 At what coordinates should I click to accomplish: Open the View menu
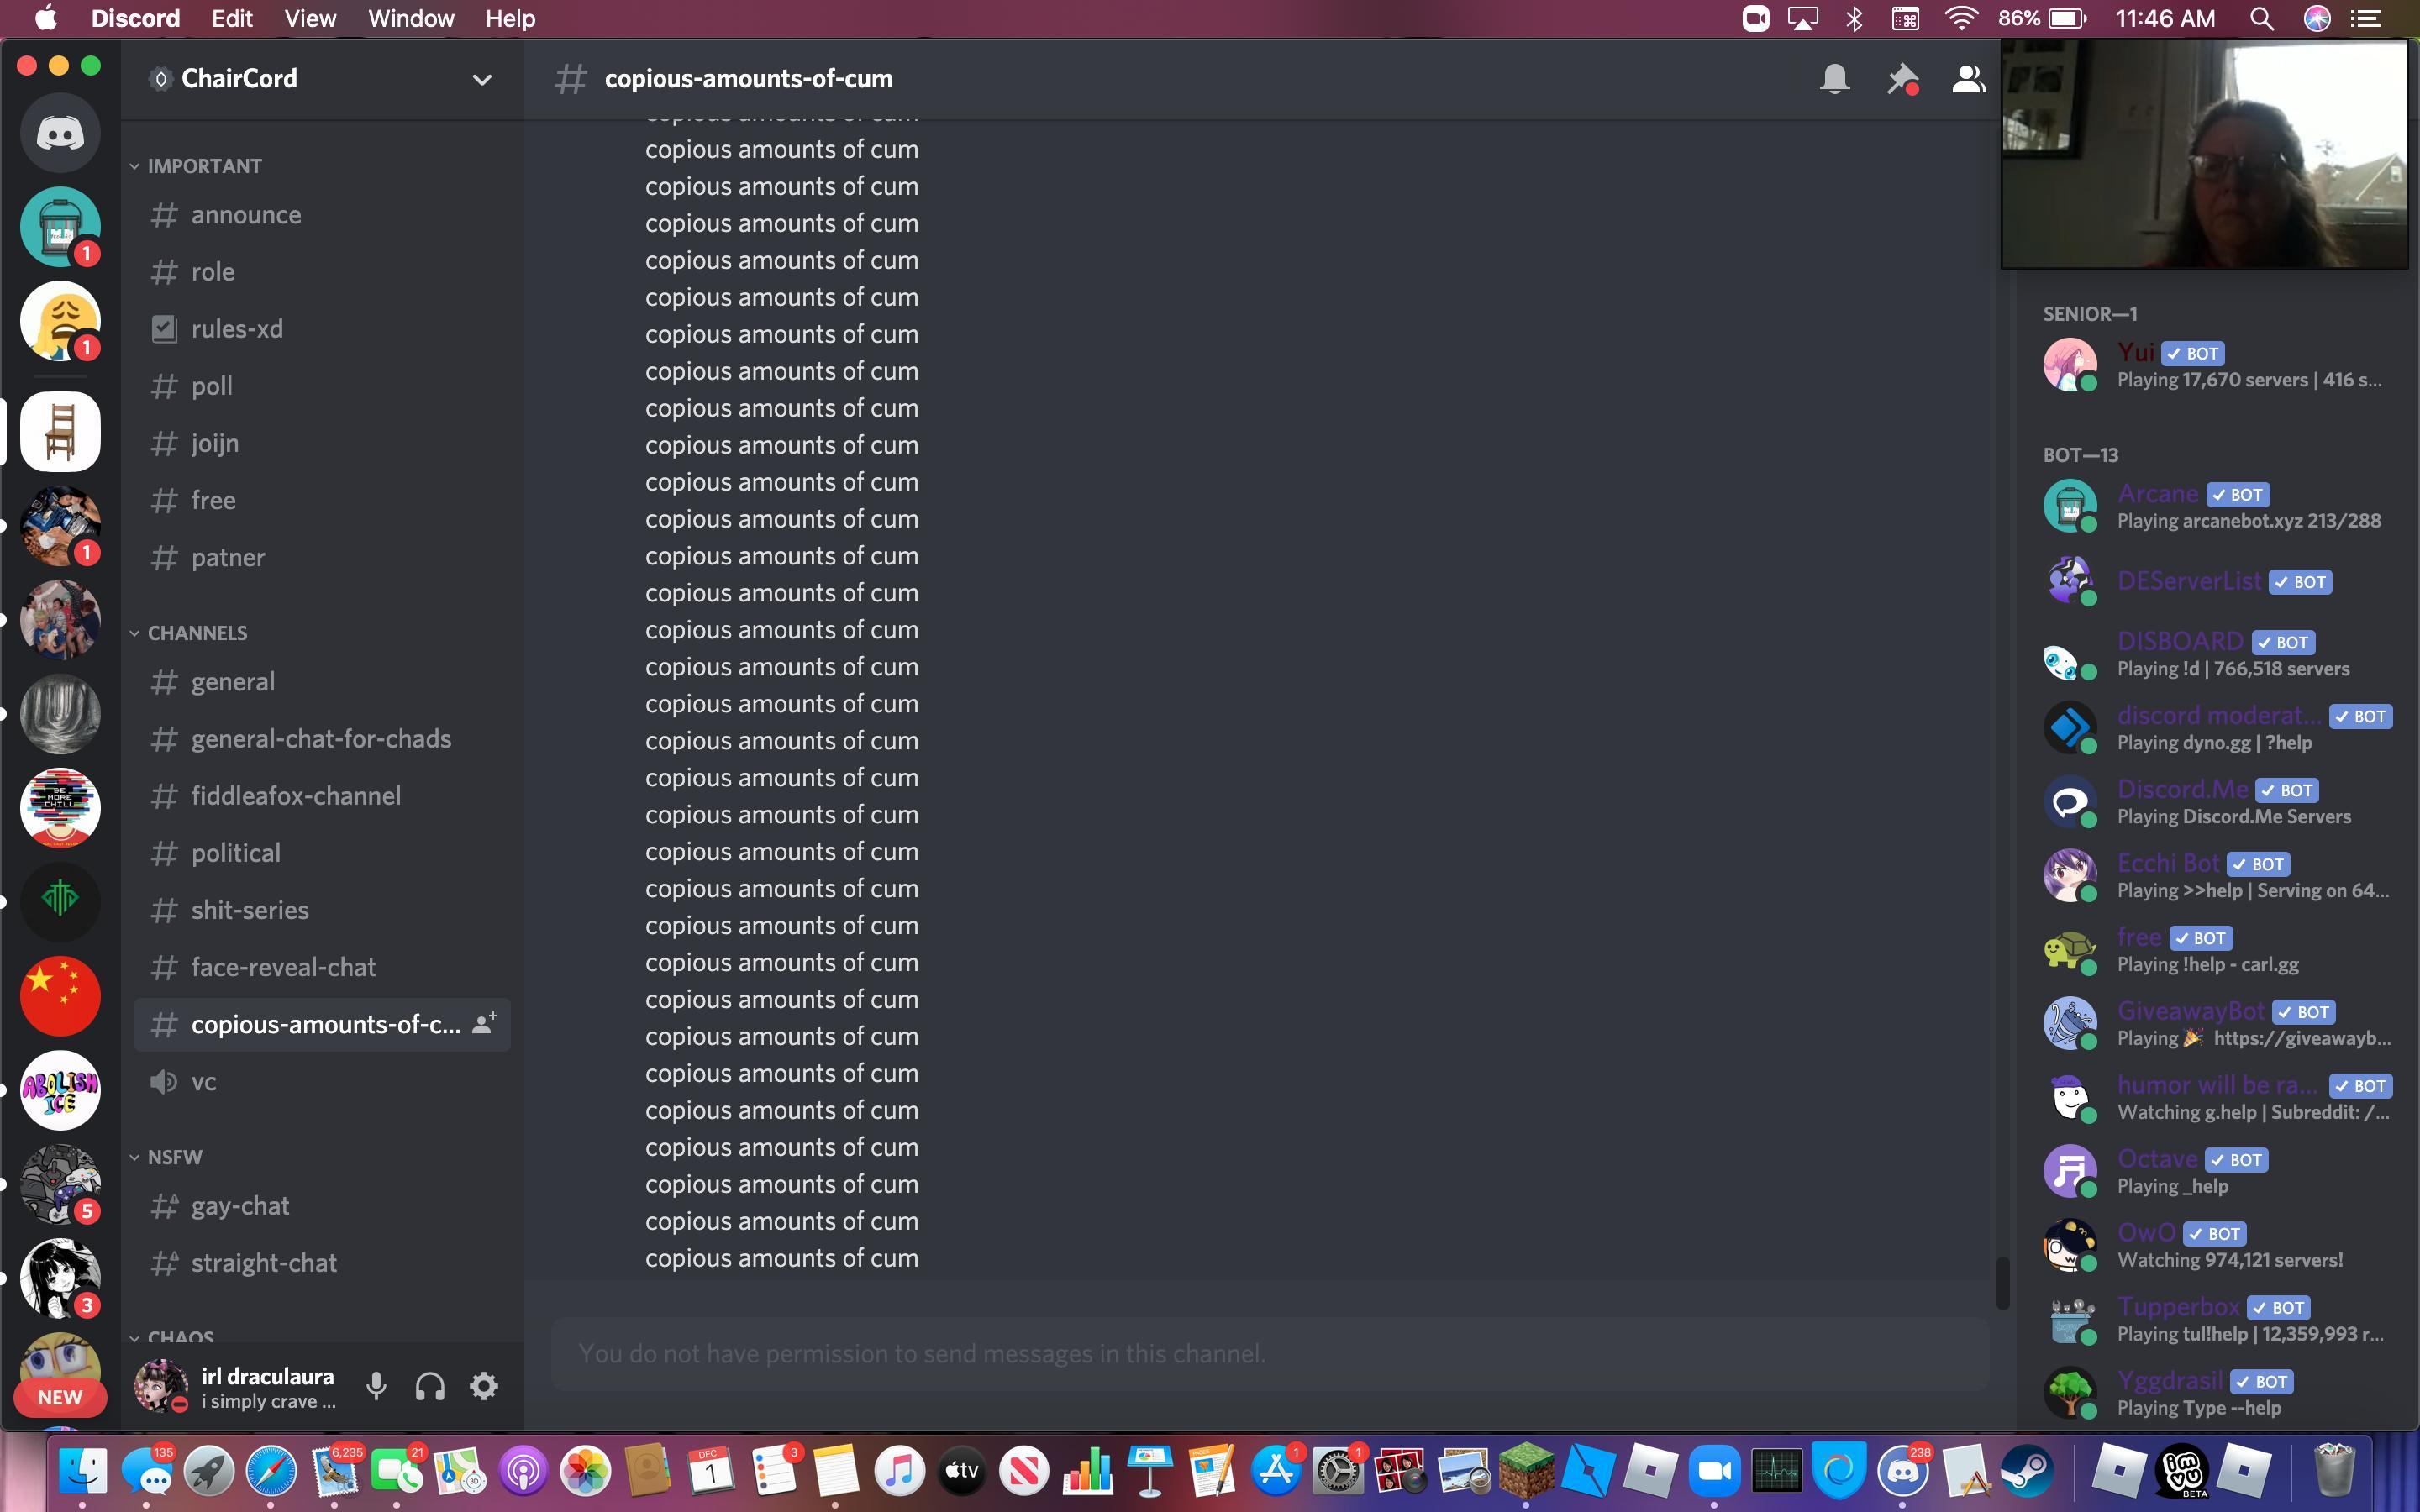[x=309, y=19]
